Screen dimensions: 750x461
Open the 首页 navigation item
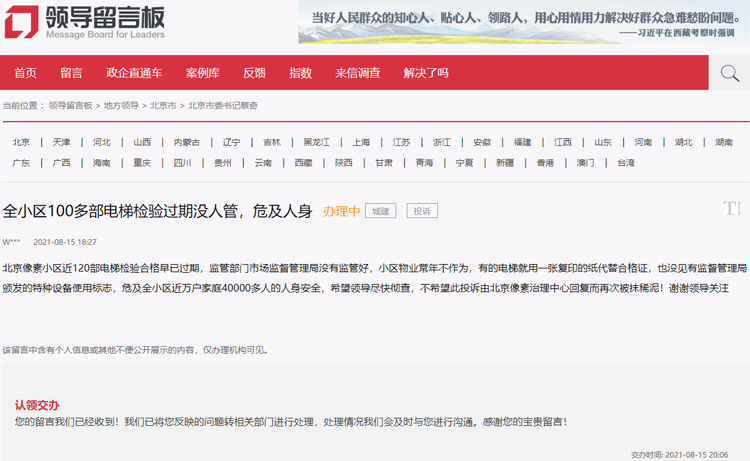pyautogui.click(x=25, y=73)
